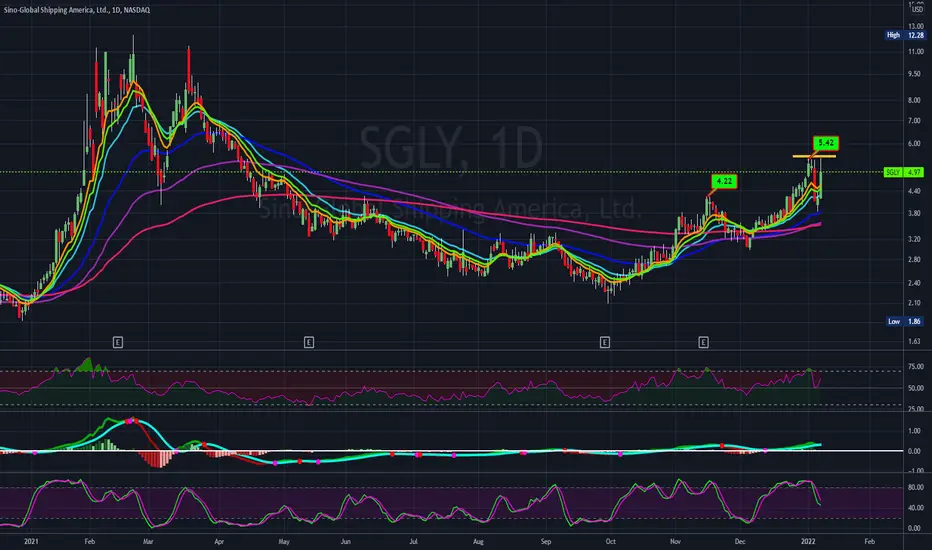Image resolution: width=932 pixels, height=550 pixels.
Task: Click the green 5.42 price callout
Action: (826, 143)
